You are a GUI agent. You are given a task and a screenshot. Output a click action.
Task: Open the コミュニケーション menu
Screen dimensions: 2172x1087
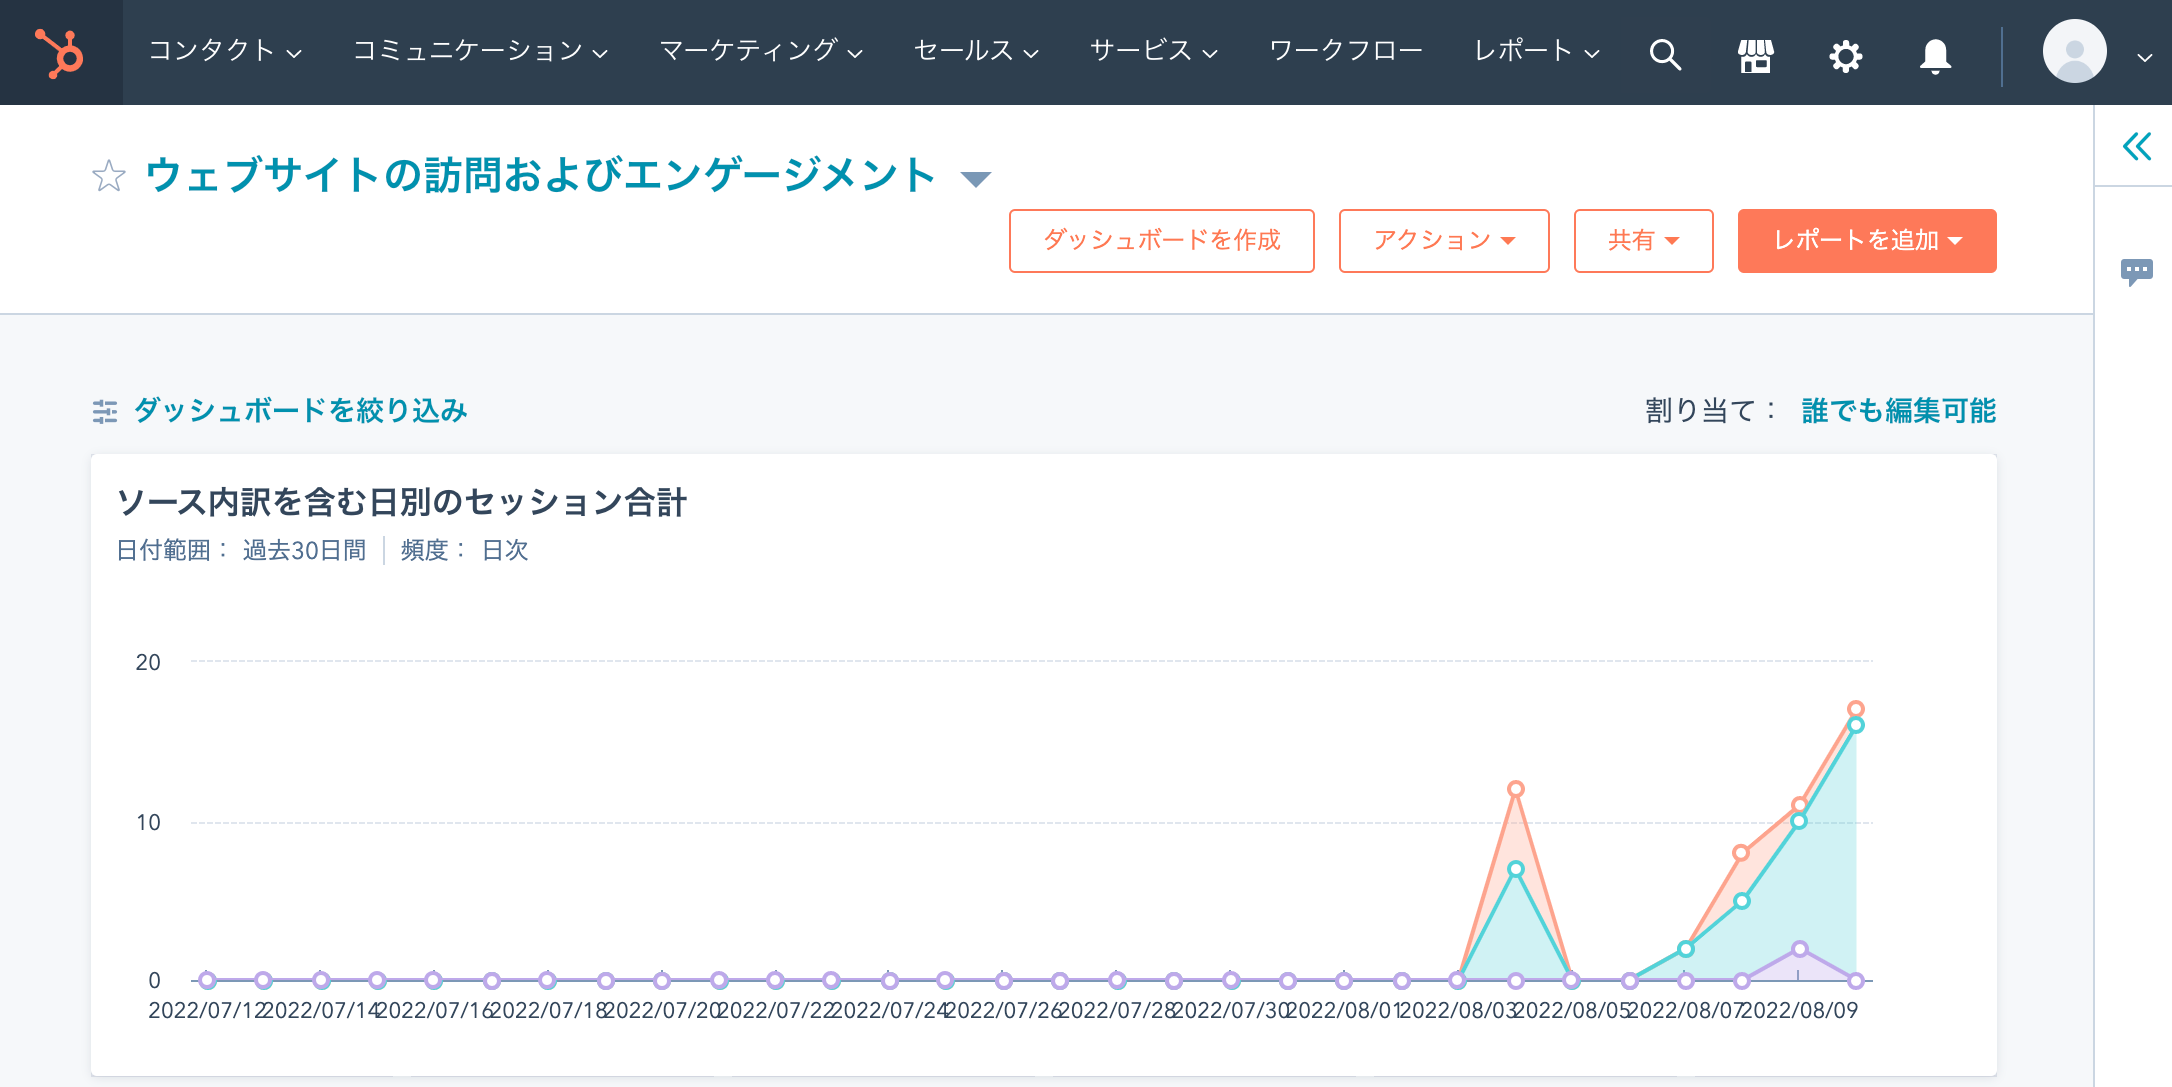(480, 51)
